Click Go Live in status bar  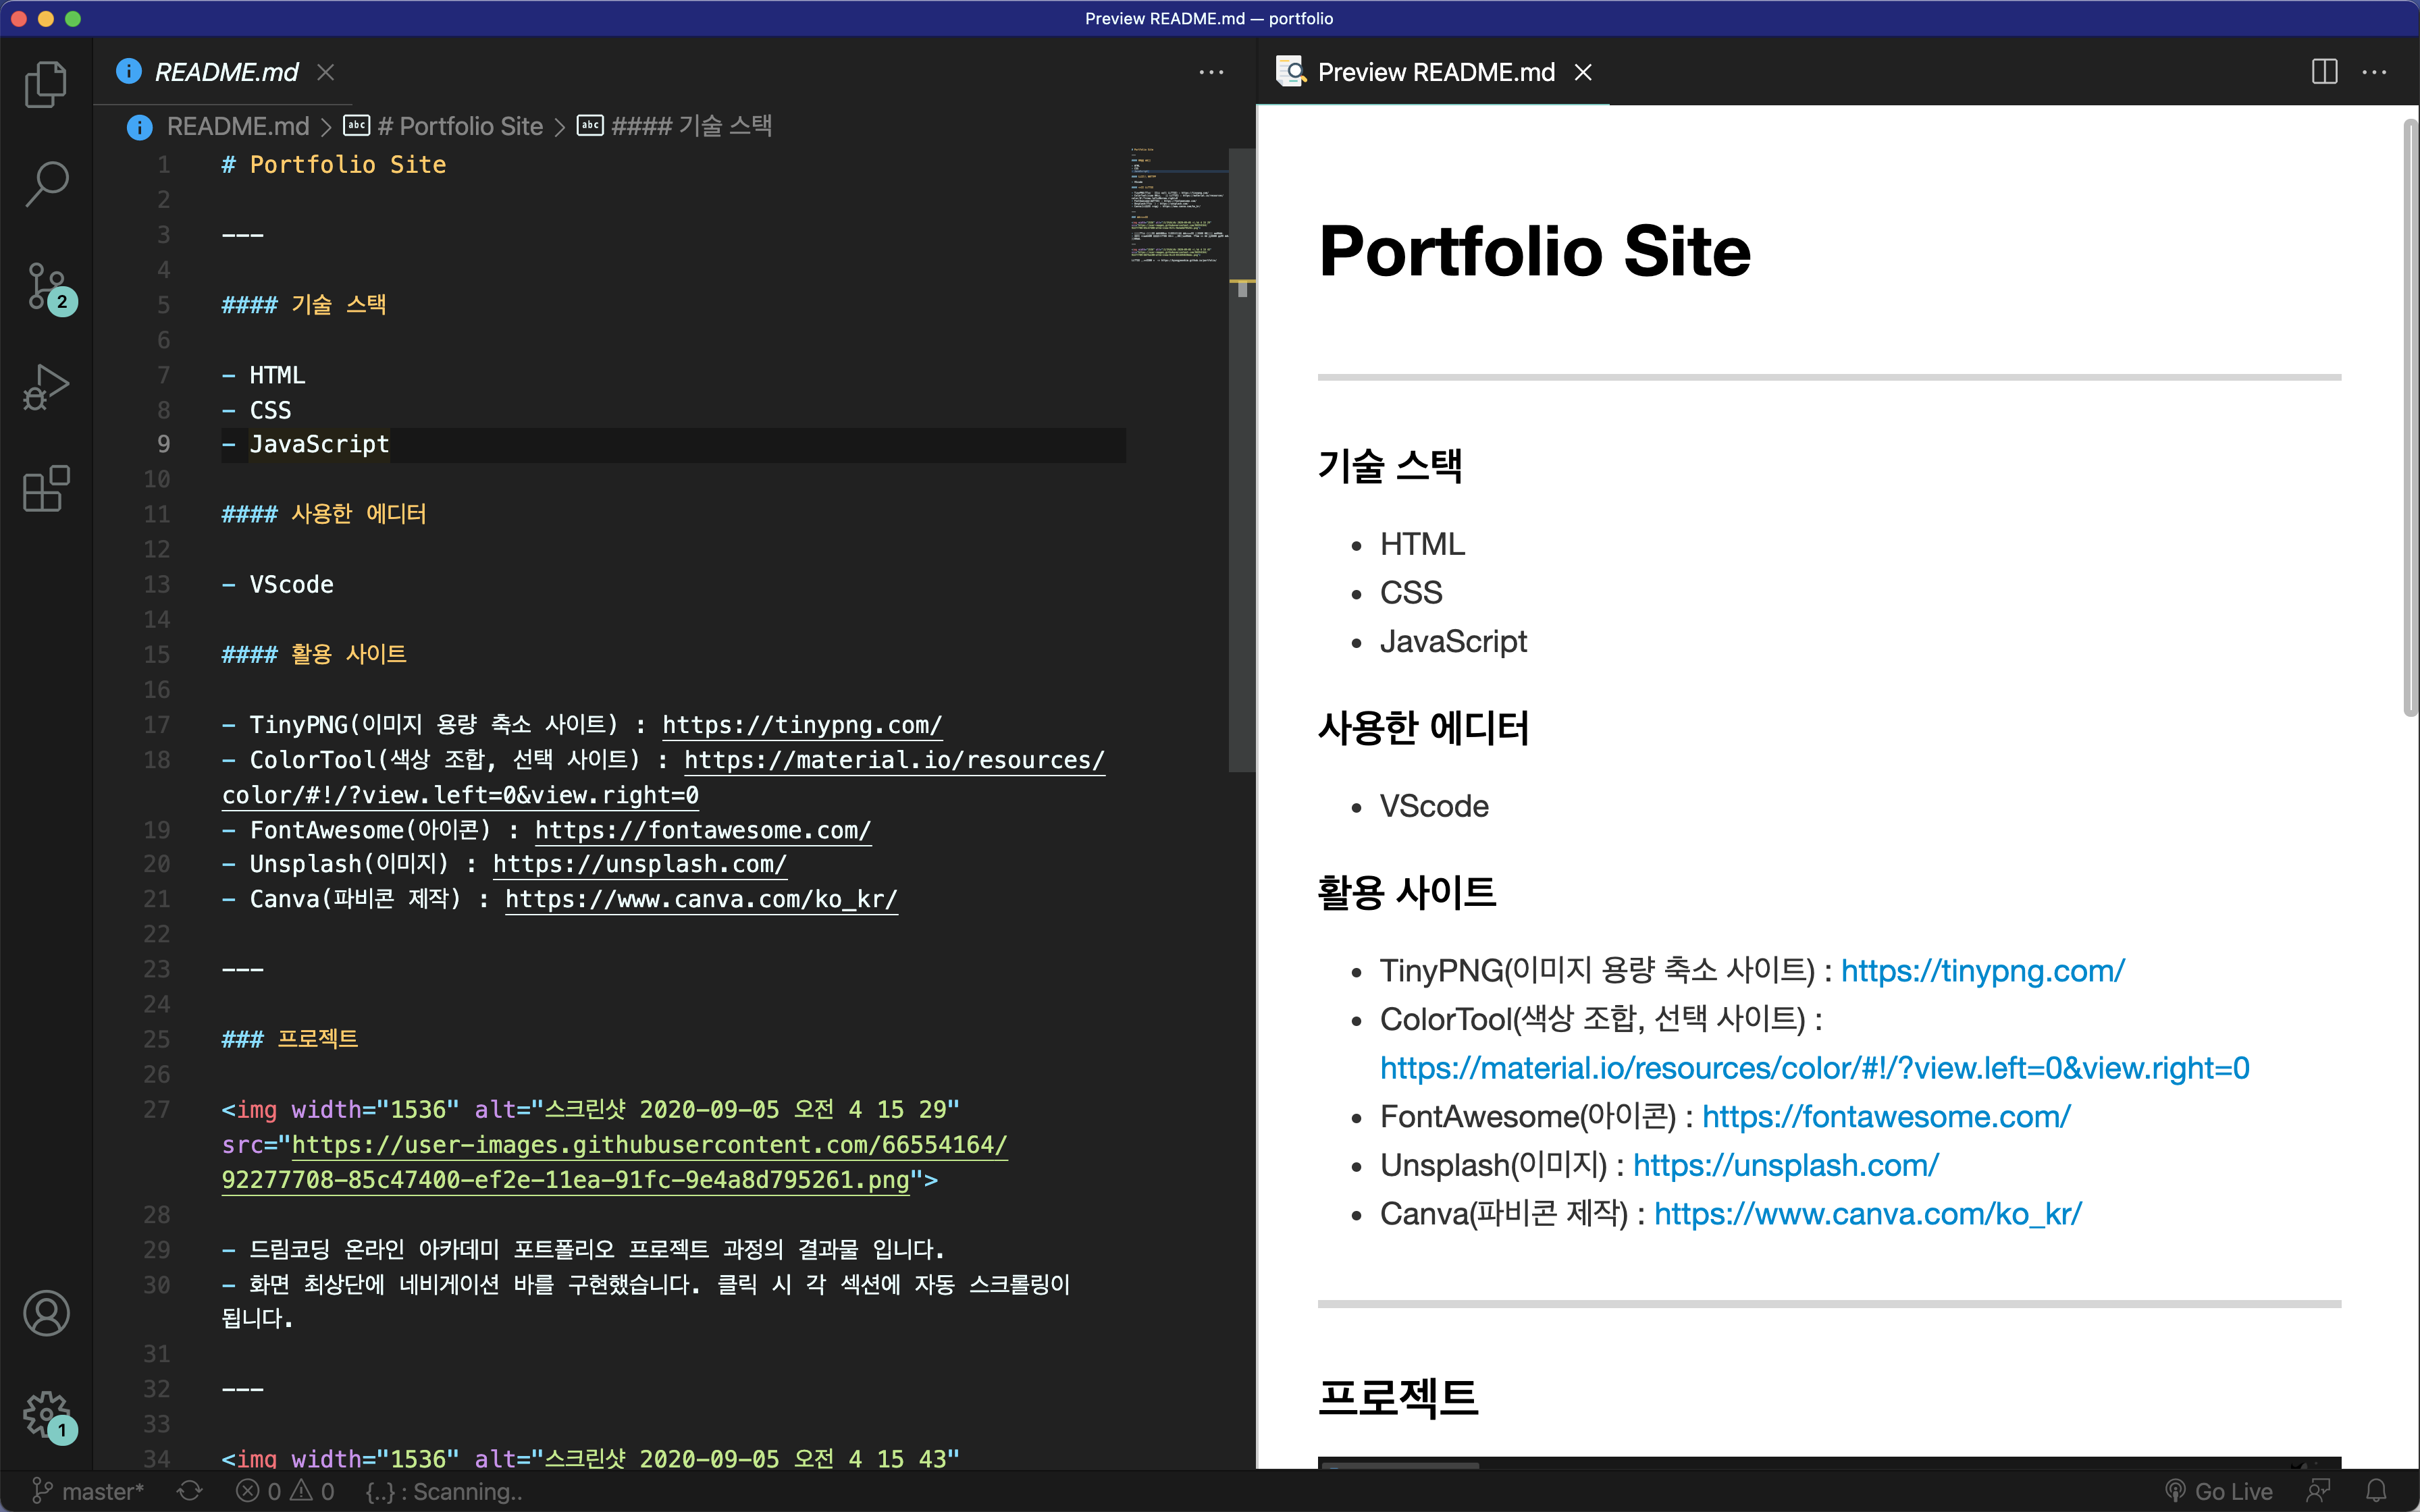point(2219,1491)
